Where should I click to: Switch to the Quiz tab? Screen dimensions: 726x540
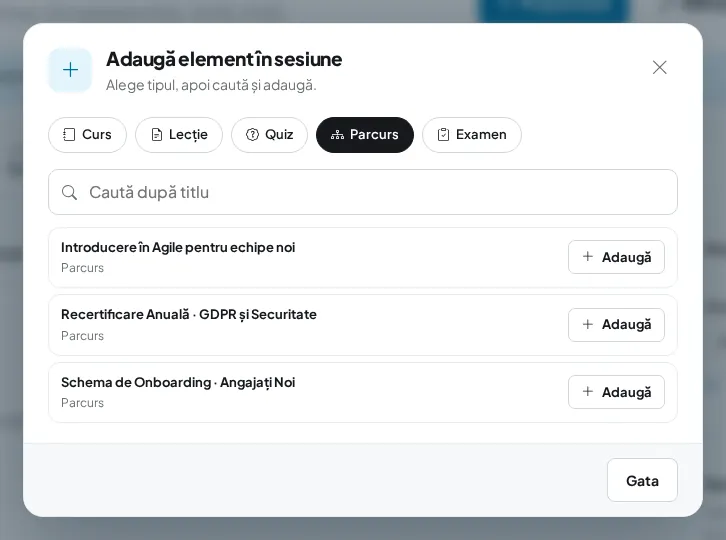(x=269, y=135)
